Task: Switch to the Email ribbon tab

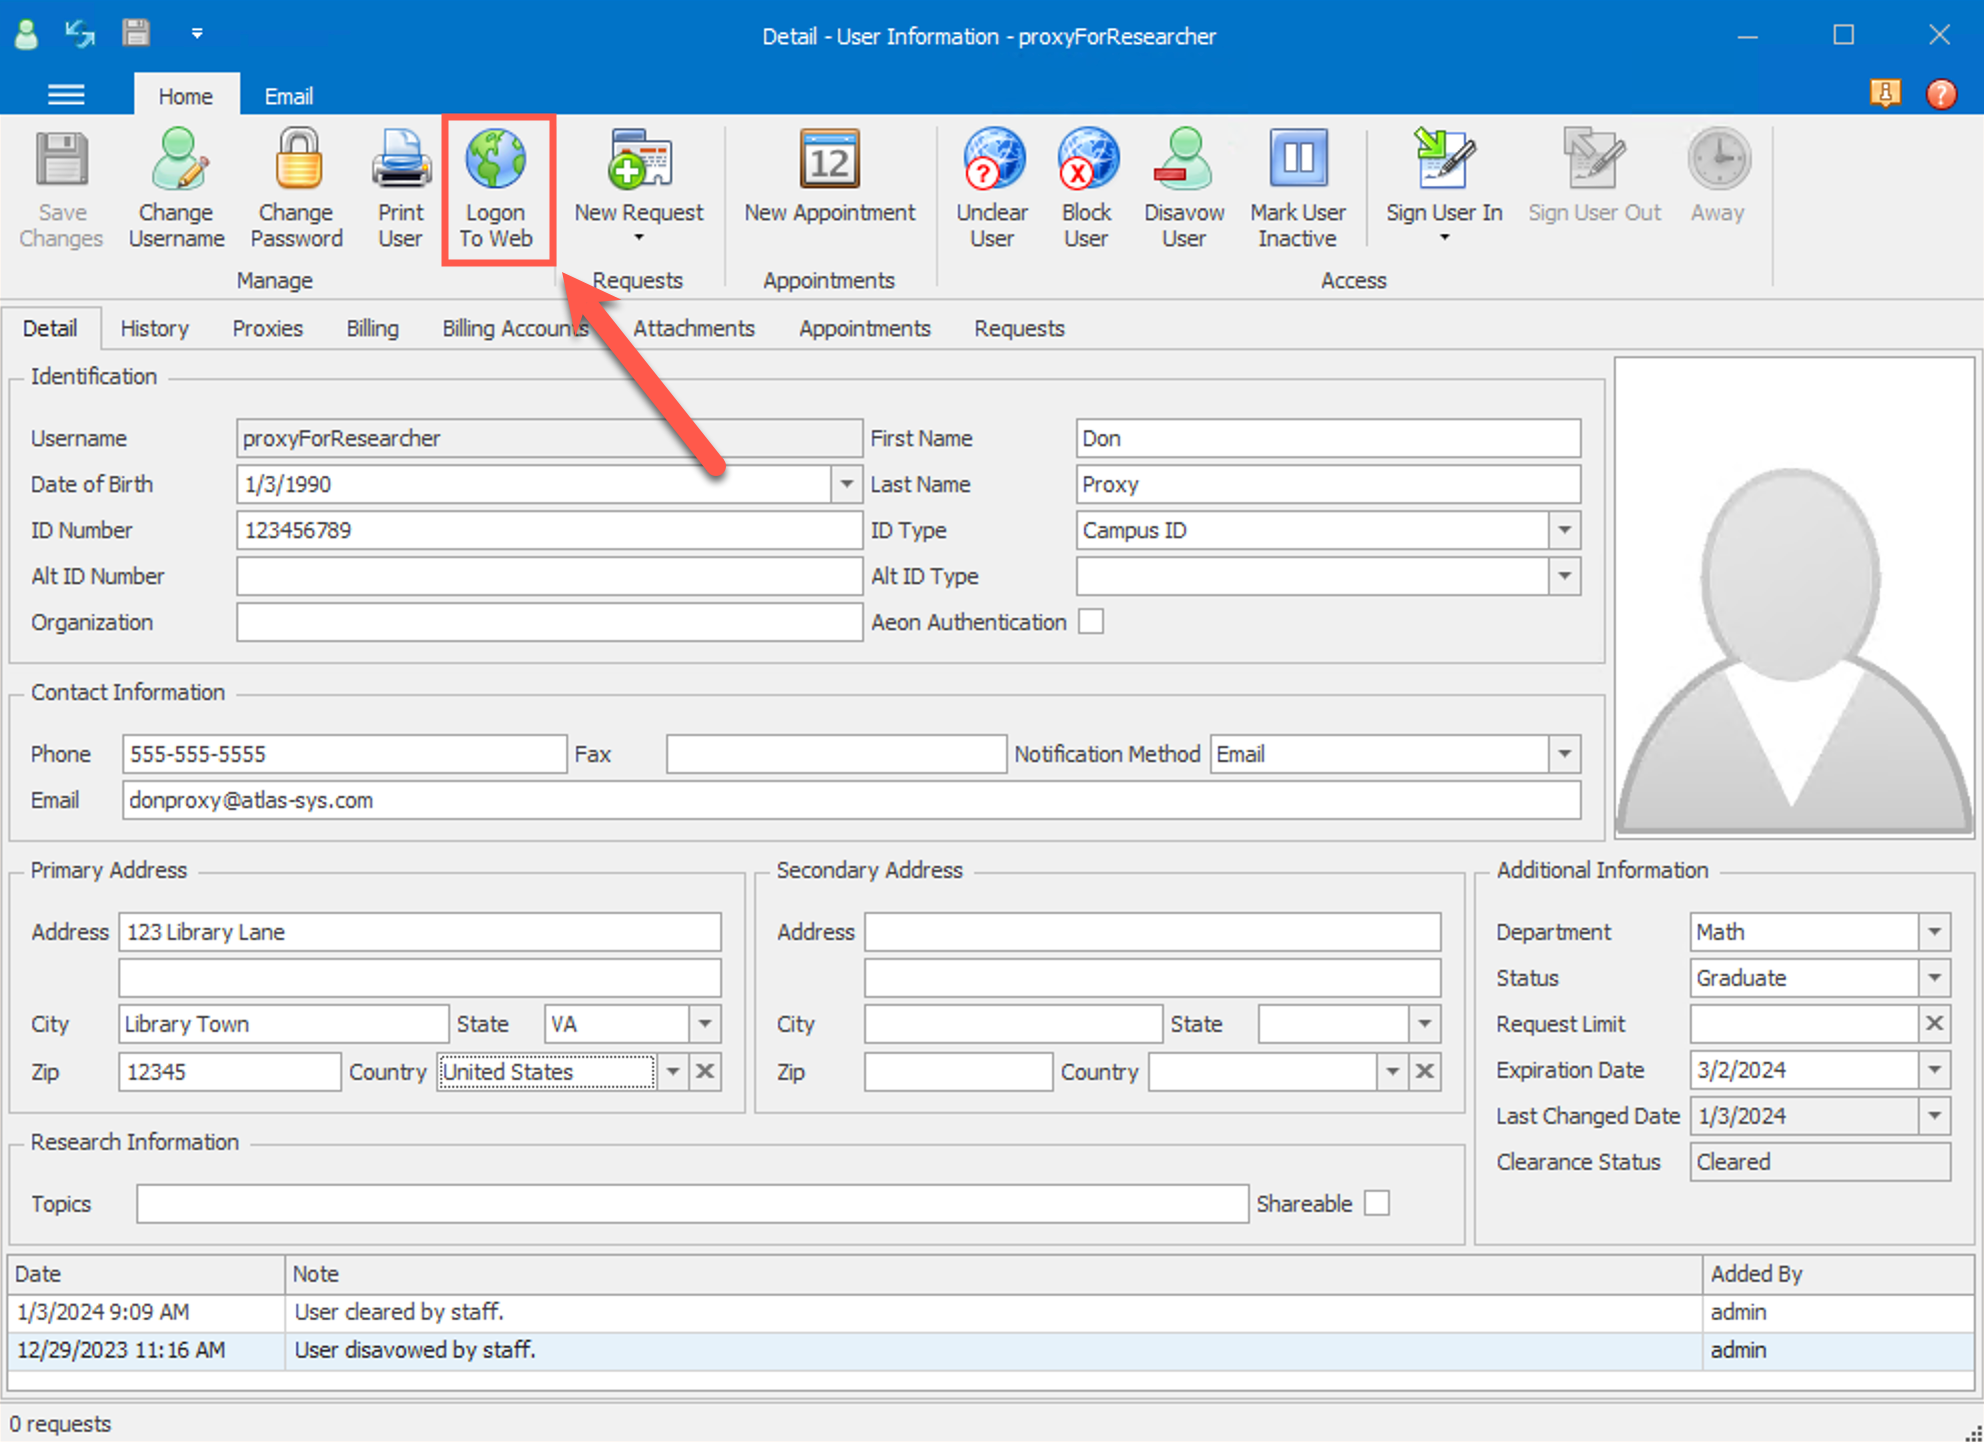Action: pos(288,95)
